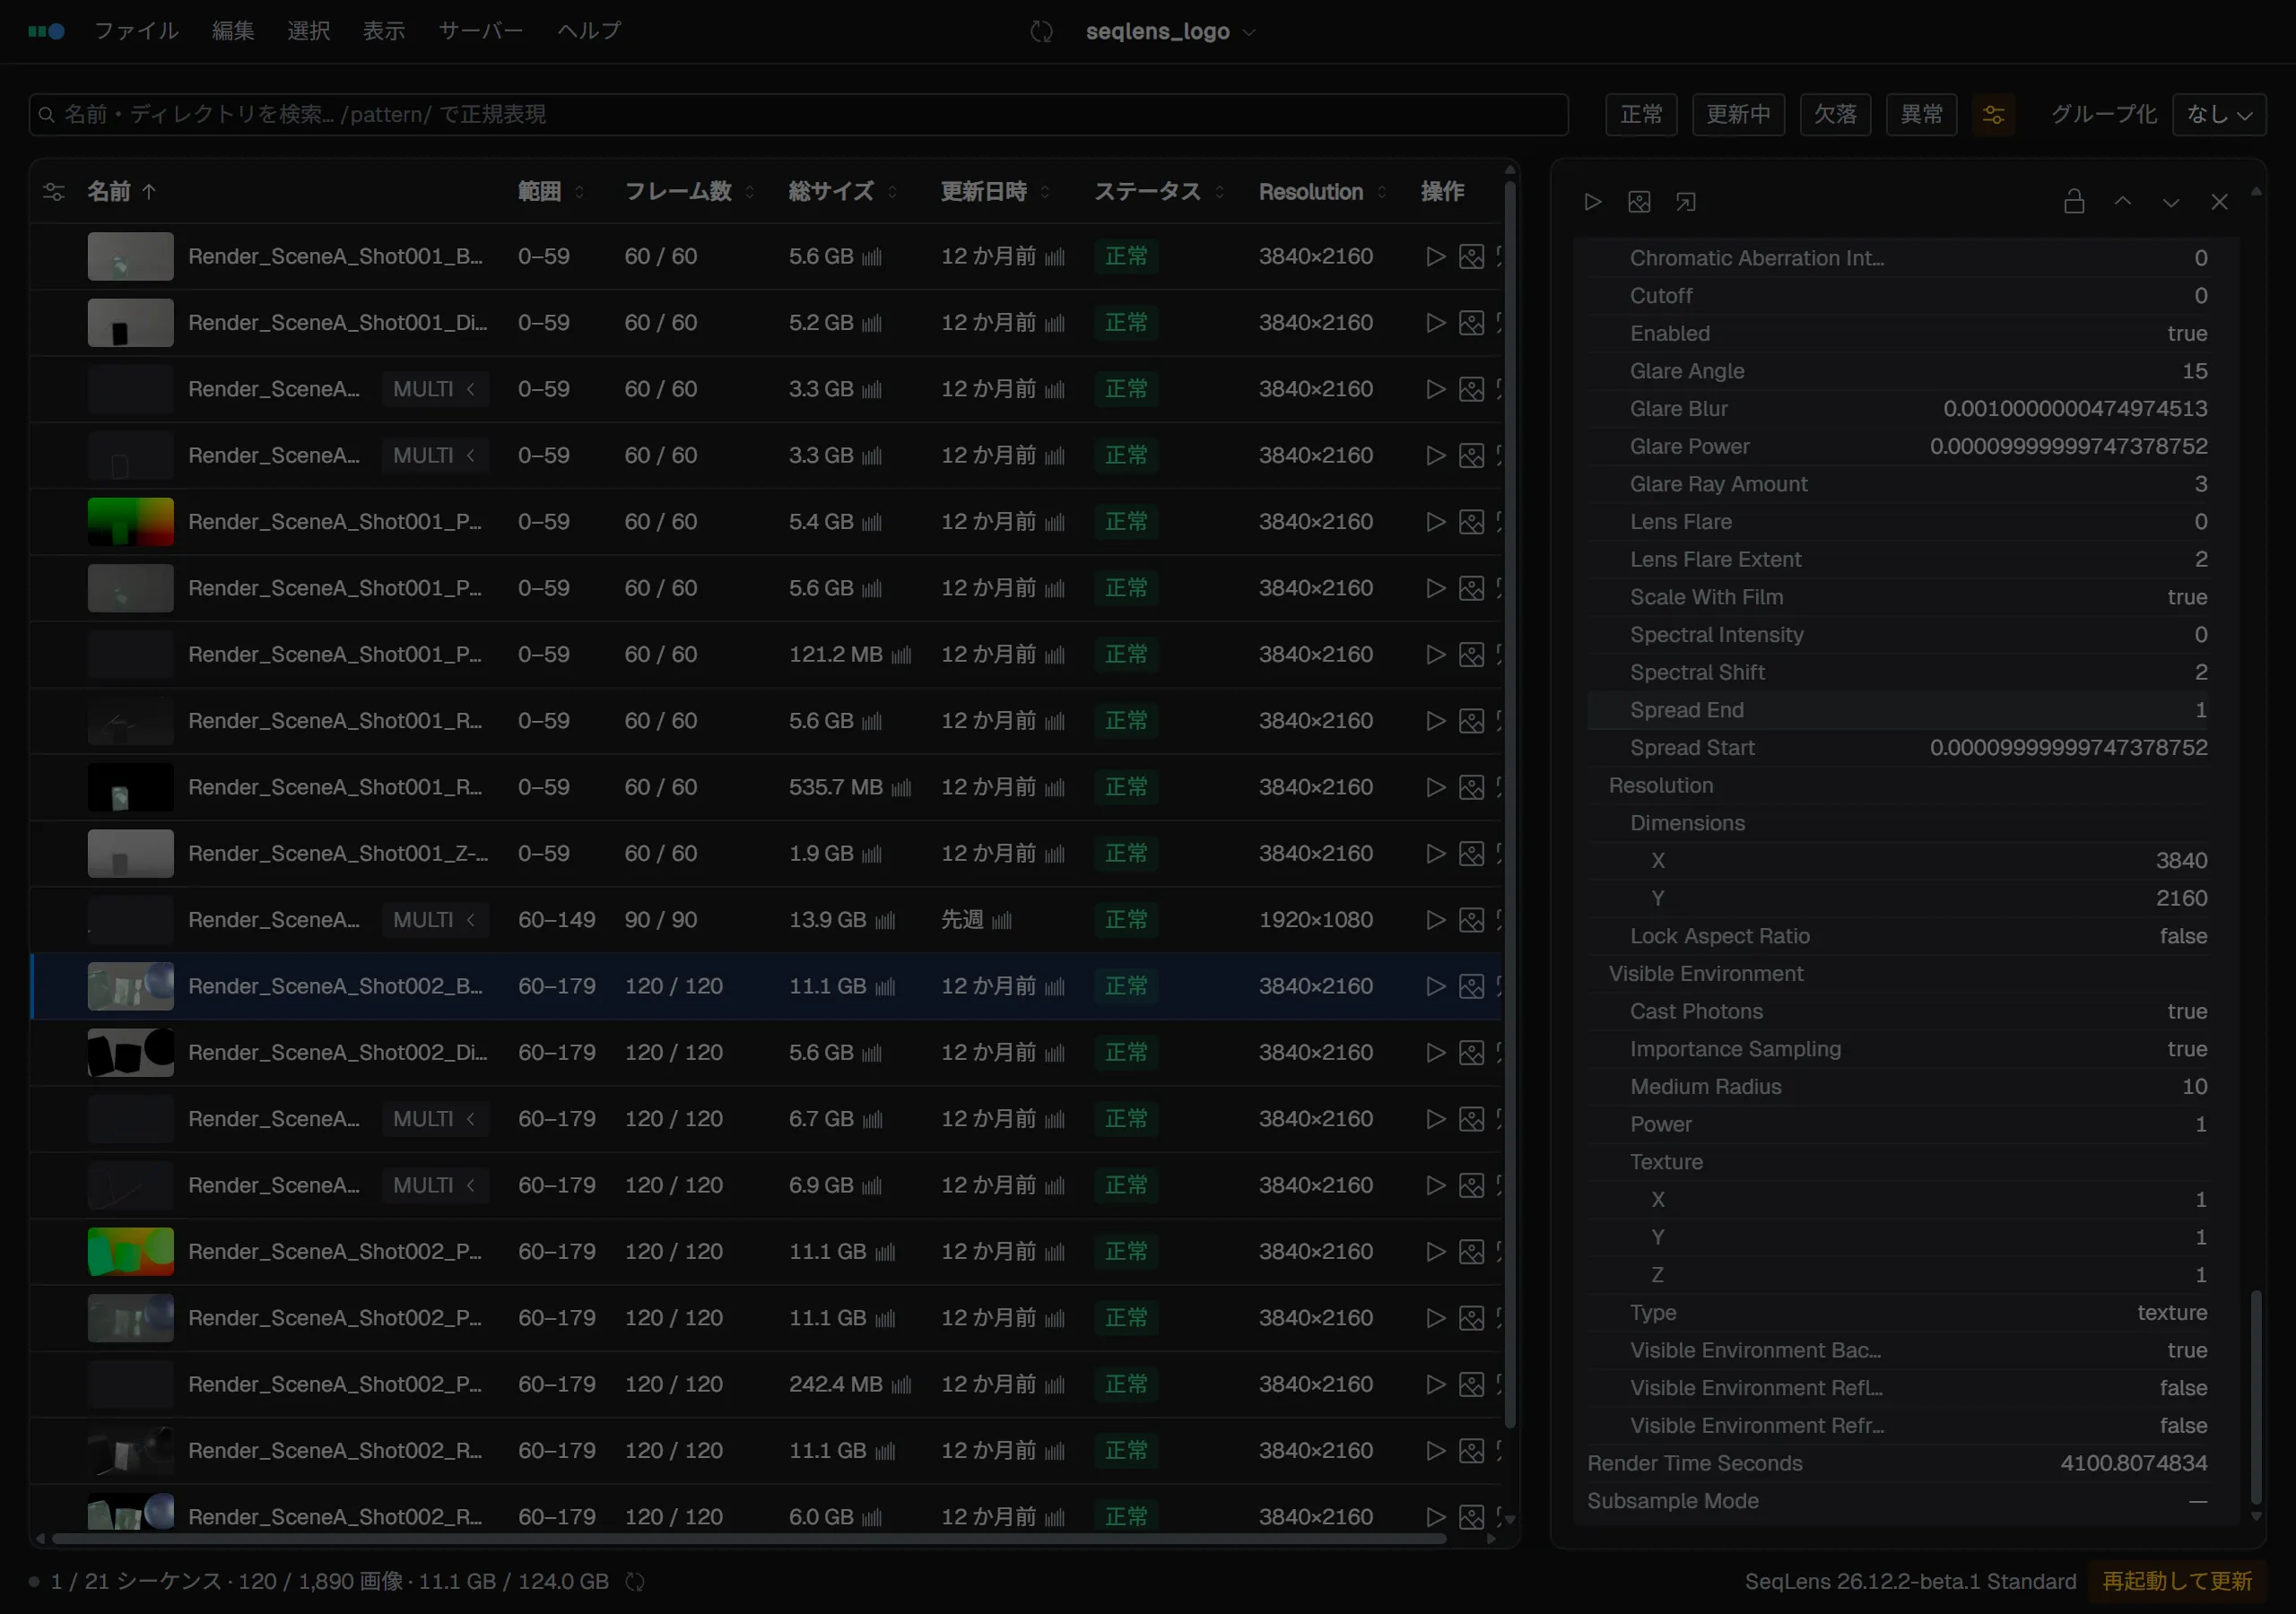Pop out the details panel in new window
2296x1614 pixels.
click(x=1686, y=202)
